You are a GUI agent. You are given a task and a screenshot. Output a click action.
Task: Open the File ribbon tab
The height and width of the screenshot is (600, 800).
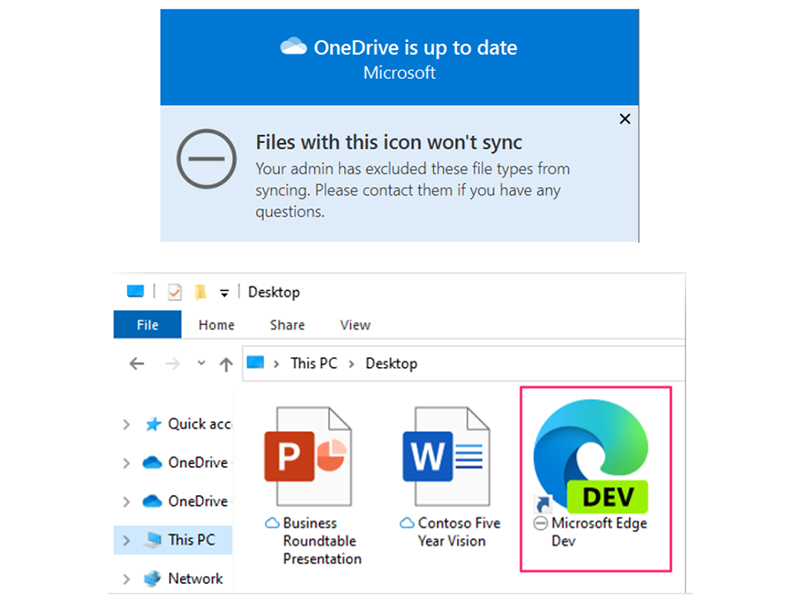(x=147, y=325)
